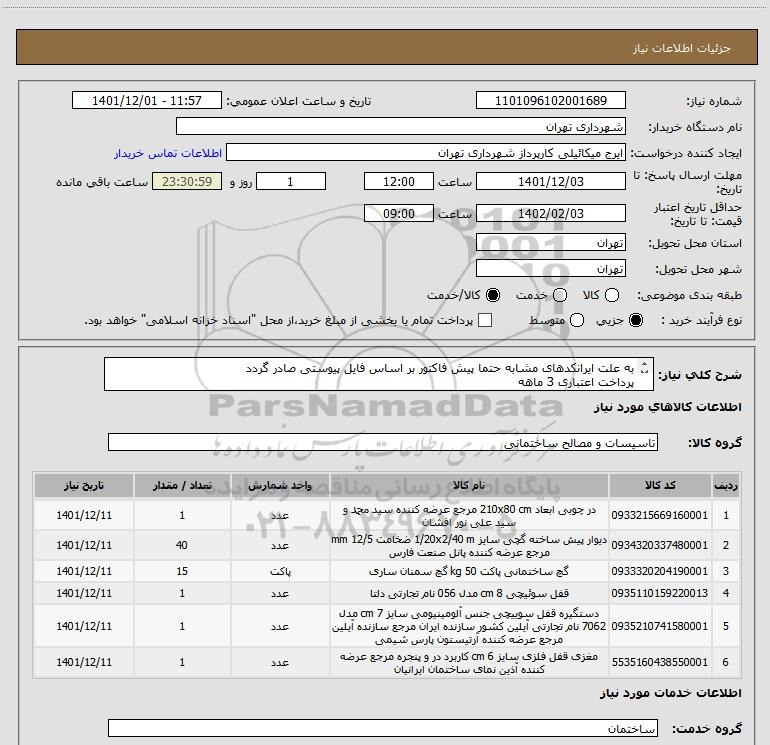Select the جزیی purchase type radio

pyautogui.click(x=635, y=320)
